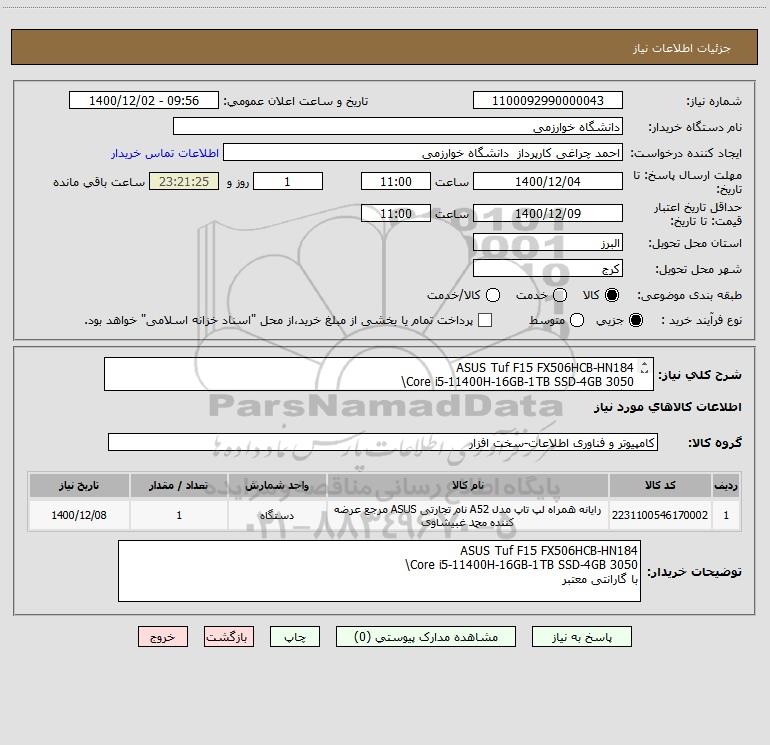Click the تعداد / مقدار column header
This screenshot has width=770, height=745.
coord(179,486)
